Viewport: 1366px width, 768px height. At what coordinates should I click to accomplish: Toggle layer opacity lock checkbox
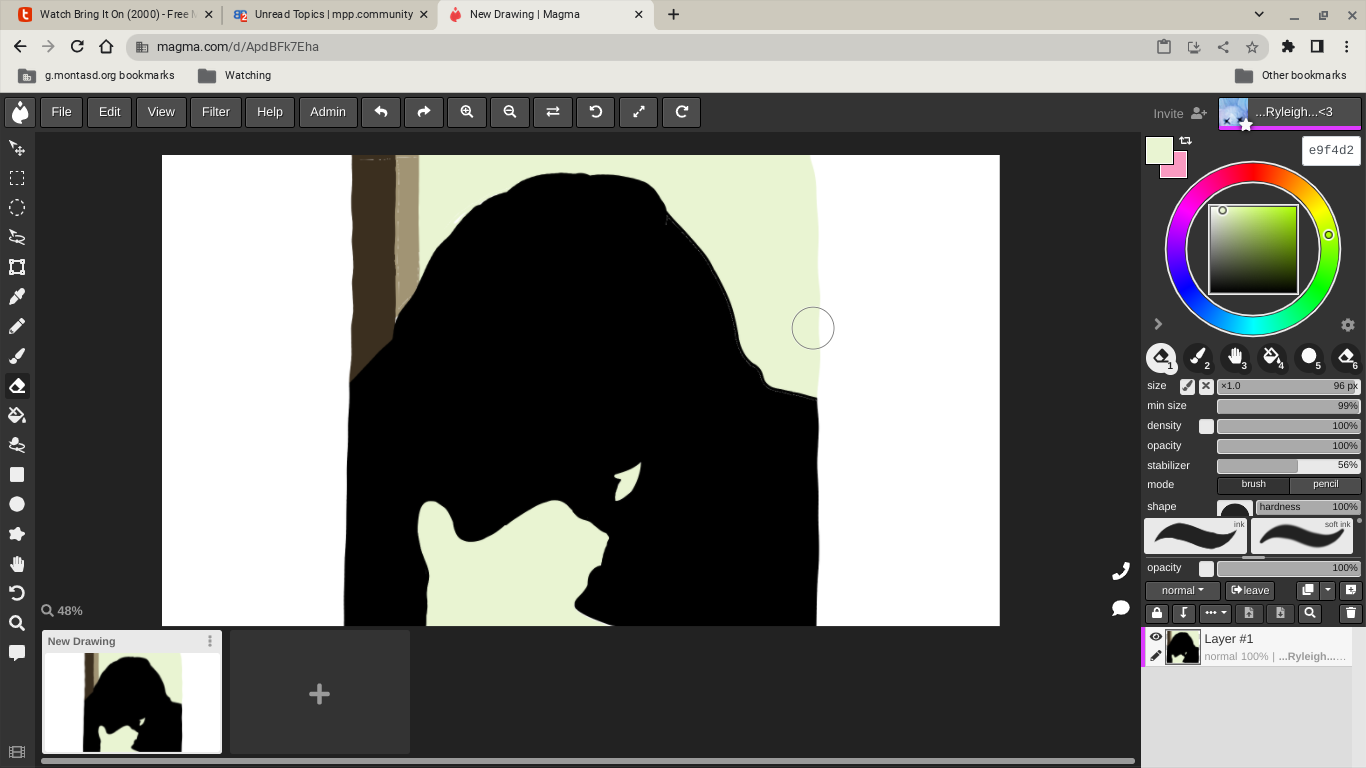pos(1207,568)
